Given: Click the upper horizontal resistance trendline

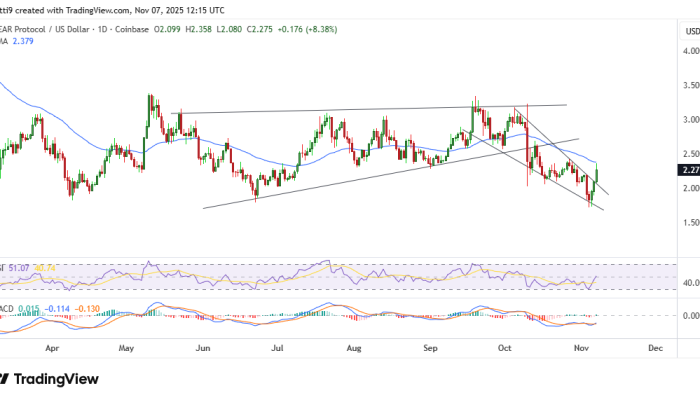Looking at the screenshot, I should pyautogui.click(x=370, y=109).
